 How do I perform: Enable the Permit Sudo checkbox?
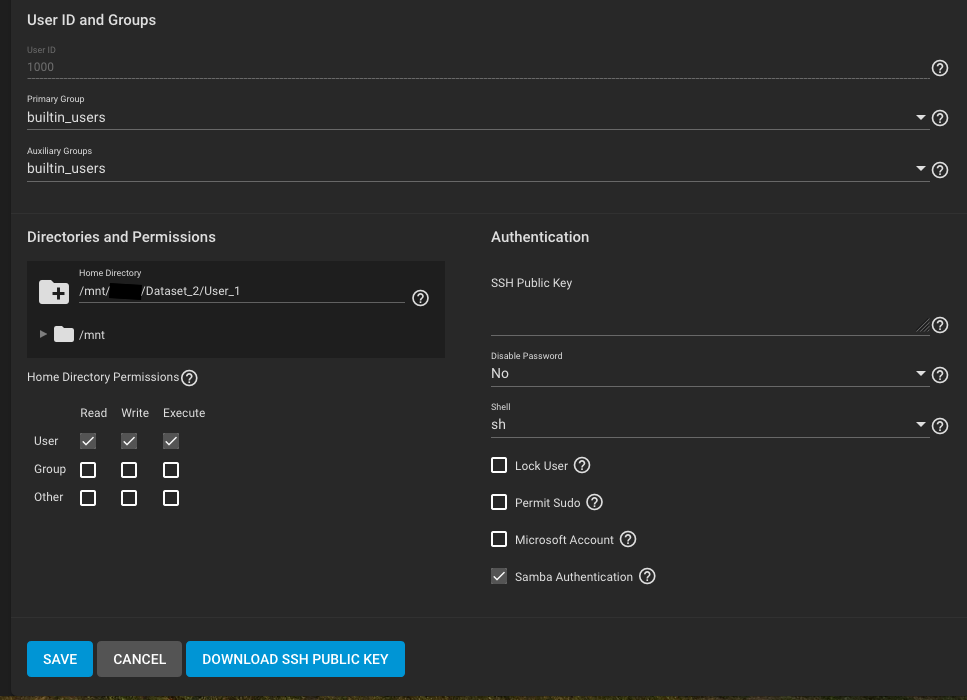[499, 502]
